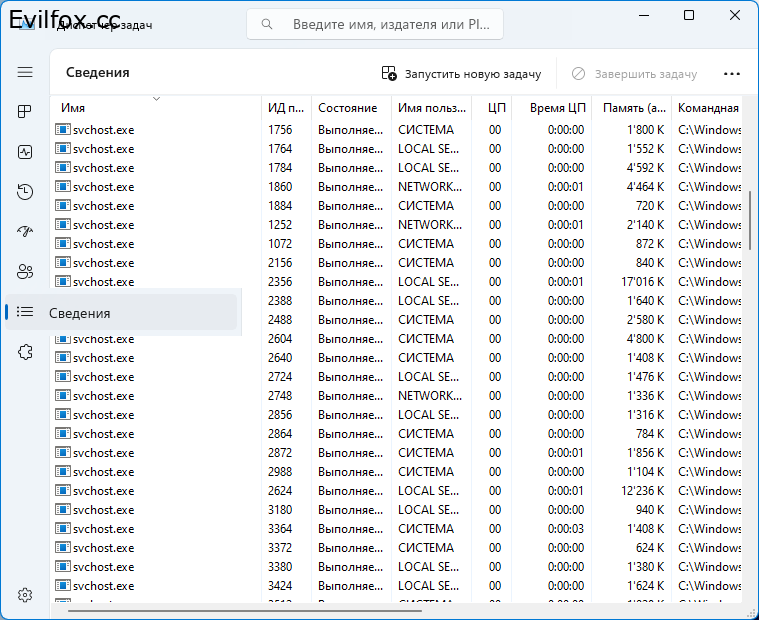Open the Services puzzle-piece icon

click(x=25, y=352)
